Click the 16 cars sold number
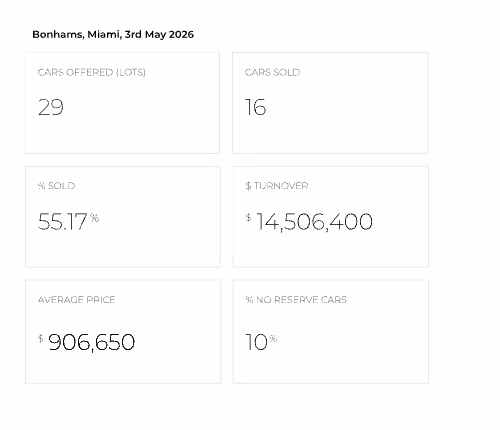This screenshot has height=430, width=500. tap(256, 107)
